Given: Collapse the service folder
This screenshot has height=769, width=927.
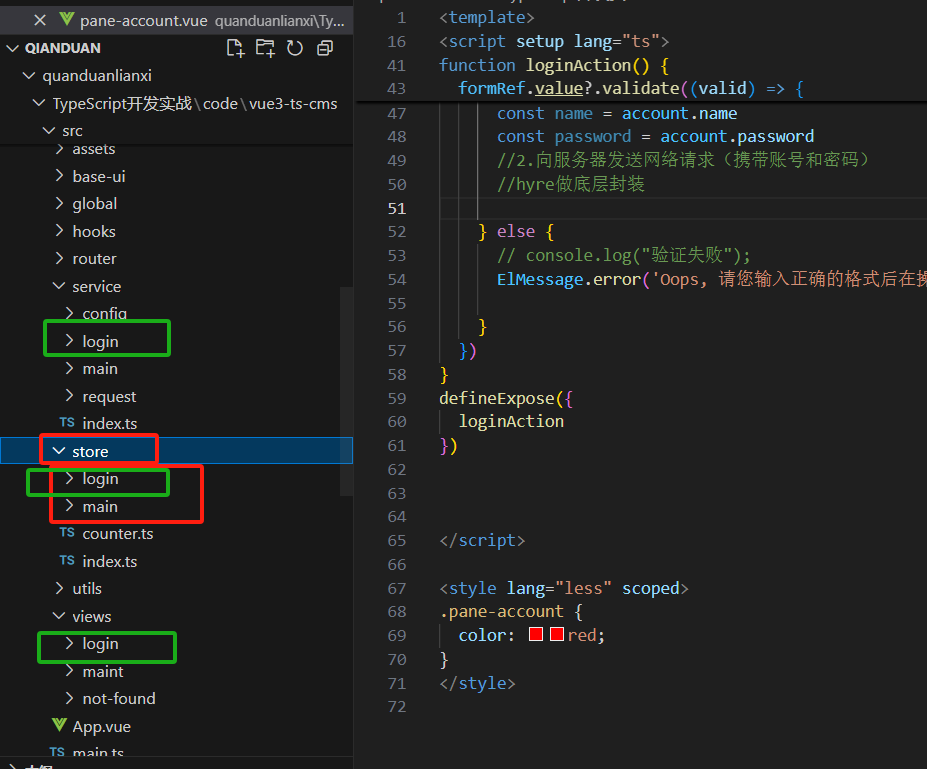Looking at the screenshot, I should click(x=59, y=286).
